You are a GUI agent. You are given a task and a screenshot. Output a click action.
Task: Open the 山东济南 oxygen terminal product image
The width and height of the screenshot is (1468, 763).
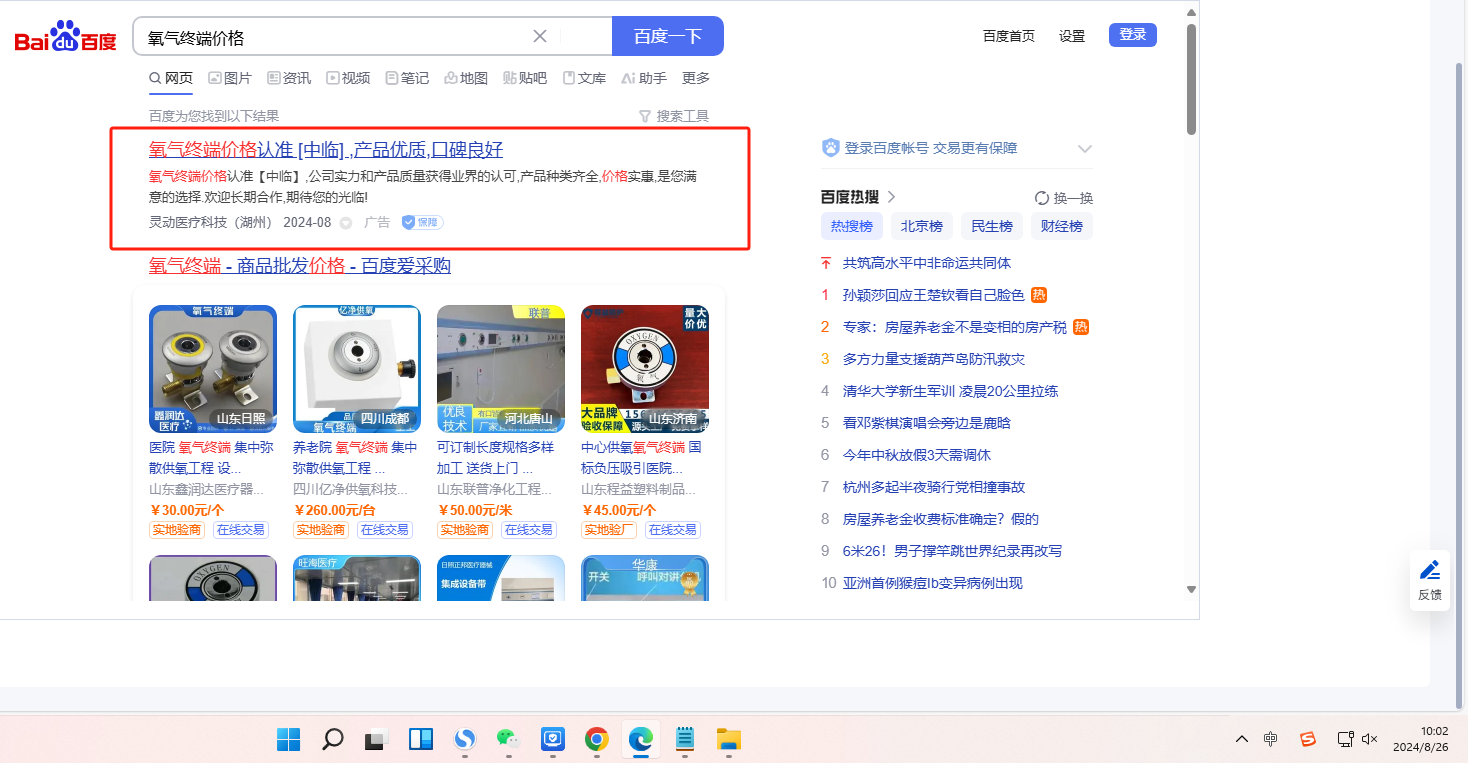tap(645, 369)
